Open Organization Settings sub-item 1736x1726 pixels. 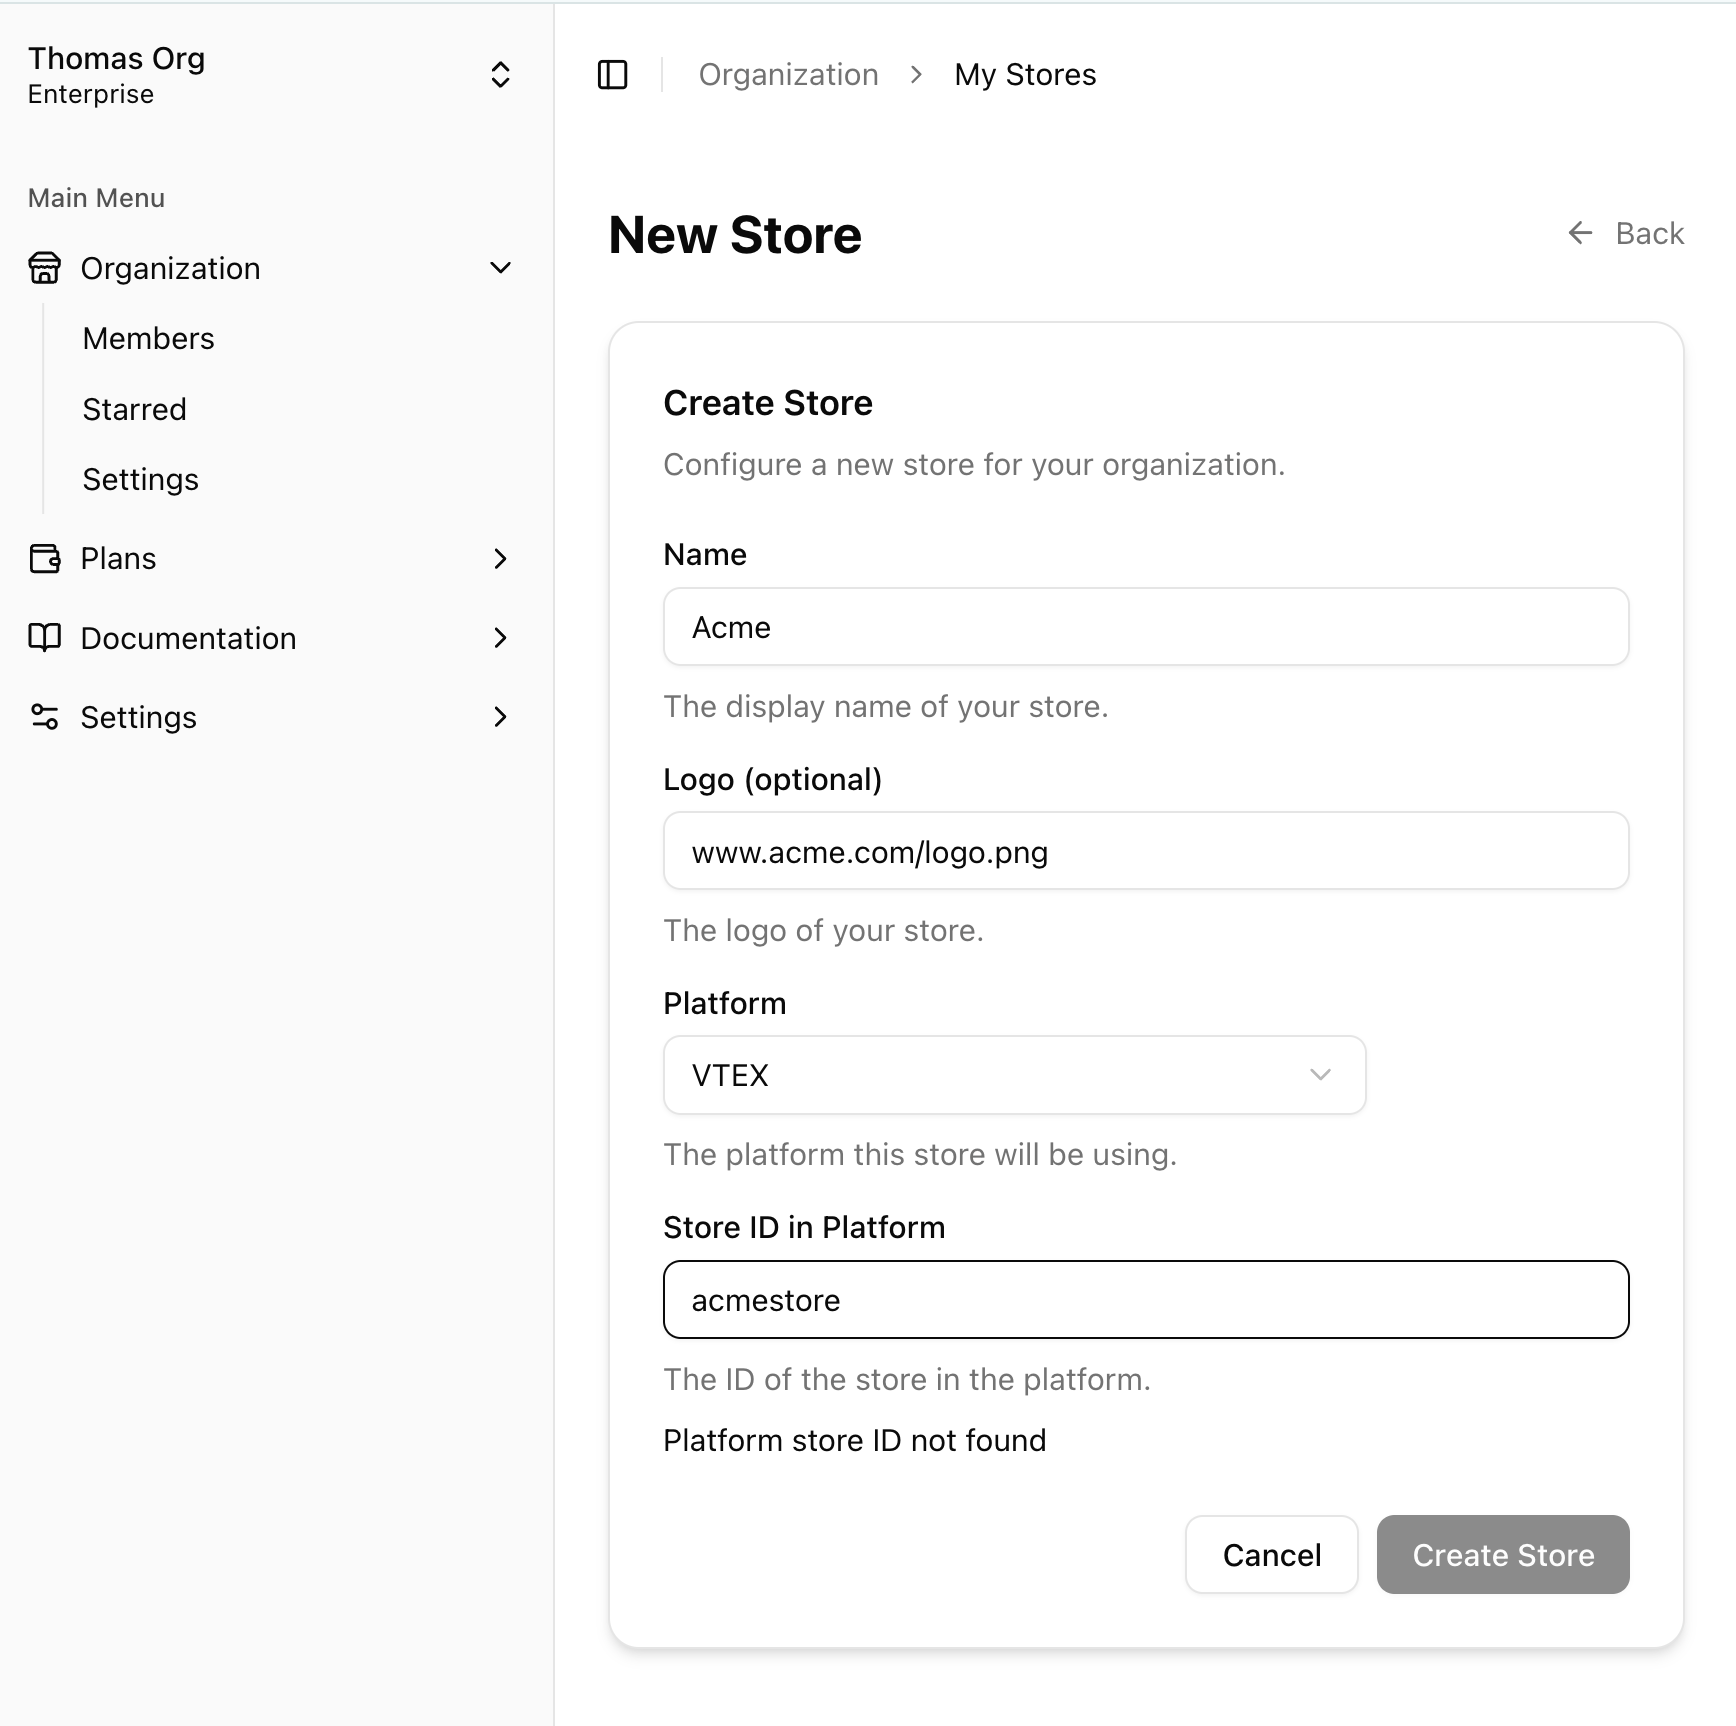(140, 480)
